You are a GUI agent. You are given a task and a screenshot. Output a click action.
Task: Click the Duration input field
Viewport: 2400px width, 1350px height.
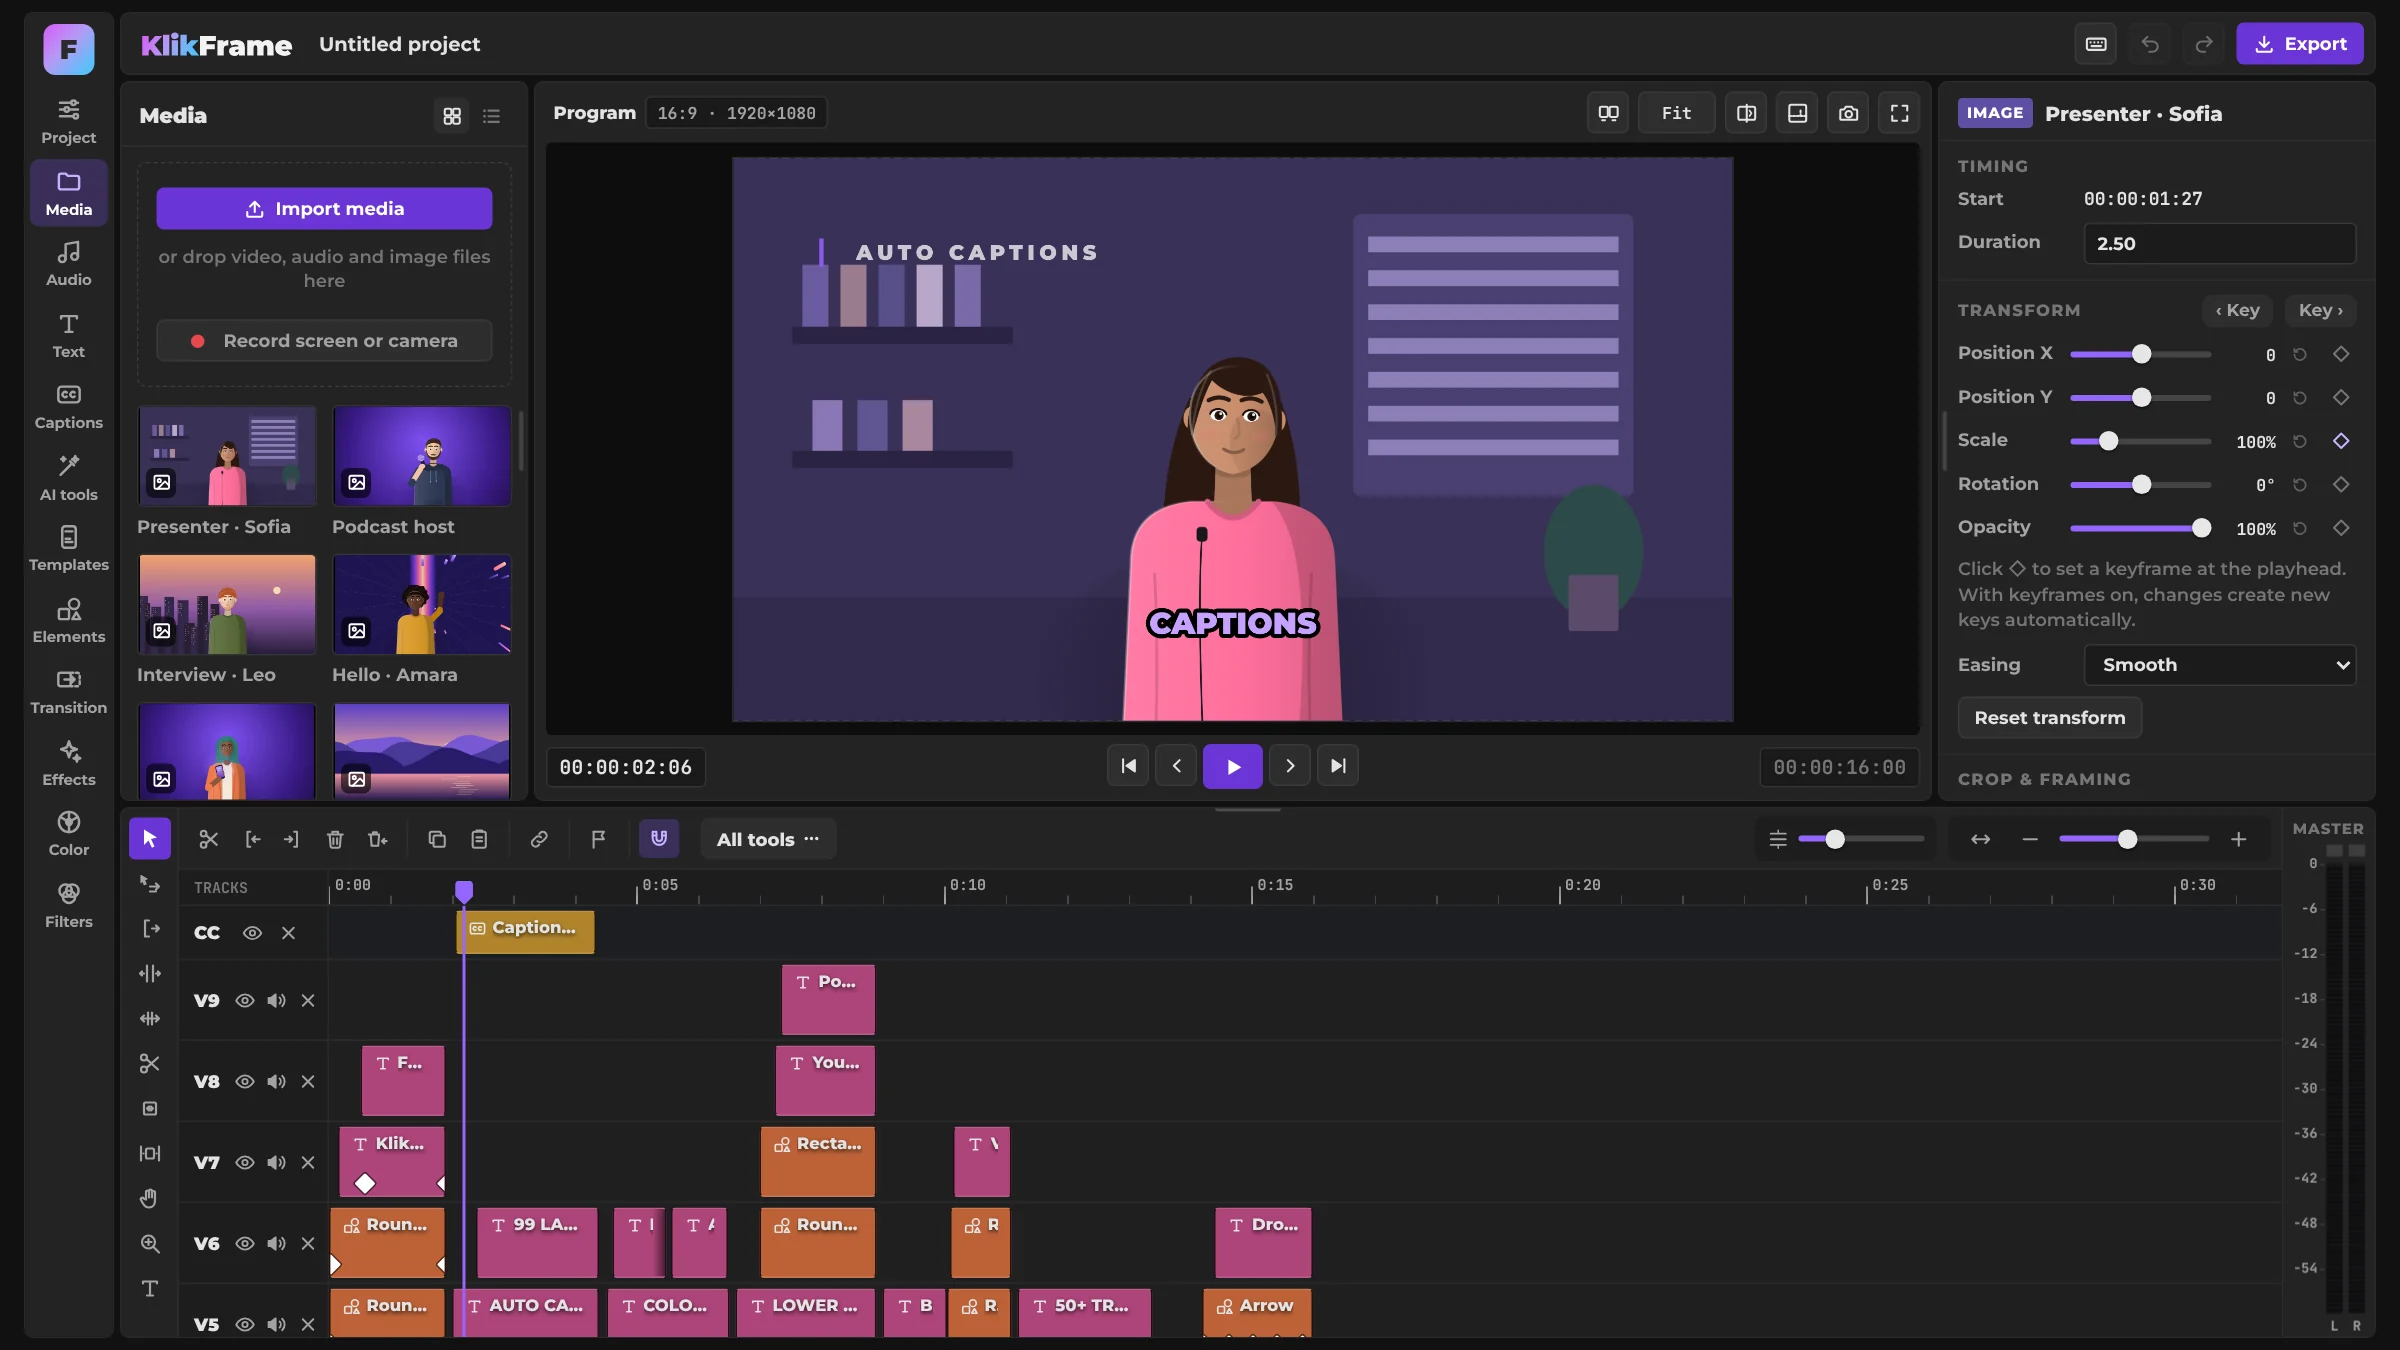click(2219, 244)
